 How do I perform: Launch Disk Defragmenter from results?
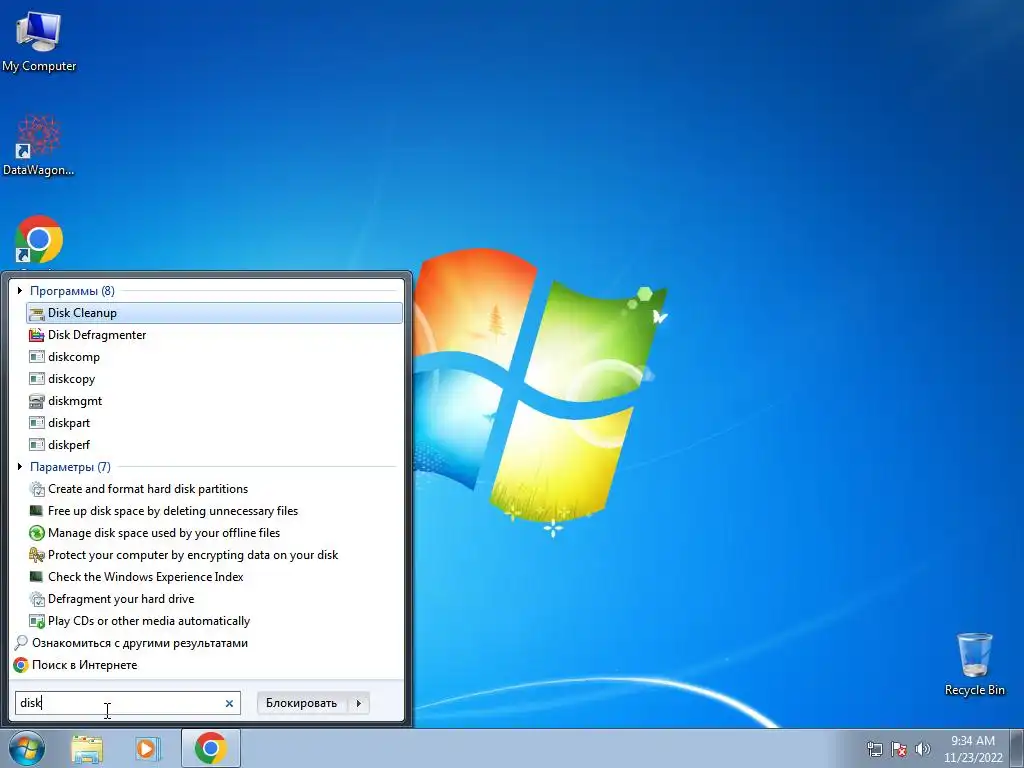pyautogui.click(x=214, y=335)
